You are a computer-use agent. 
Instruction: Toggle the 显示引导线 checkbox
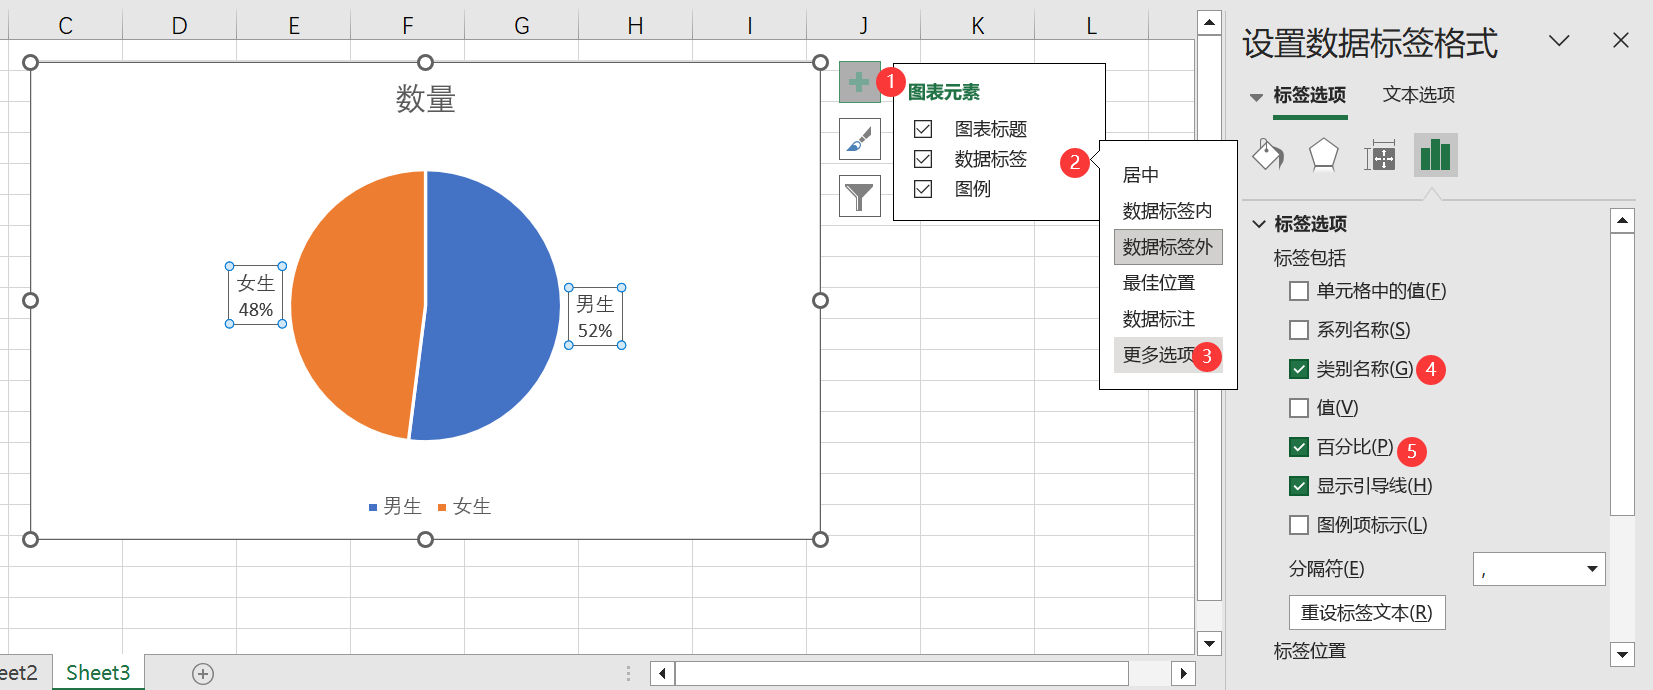click(x=1299, y=486)
